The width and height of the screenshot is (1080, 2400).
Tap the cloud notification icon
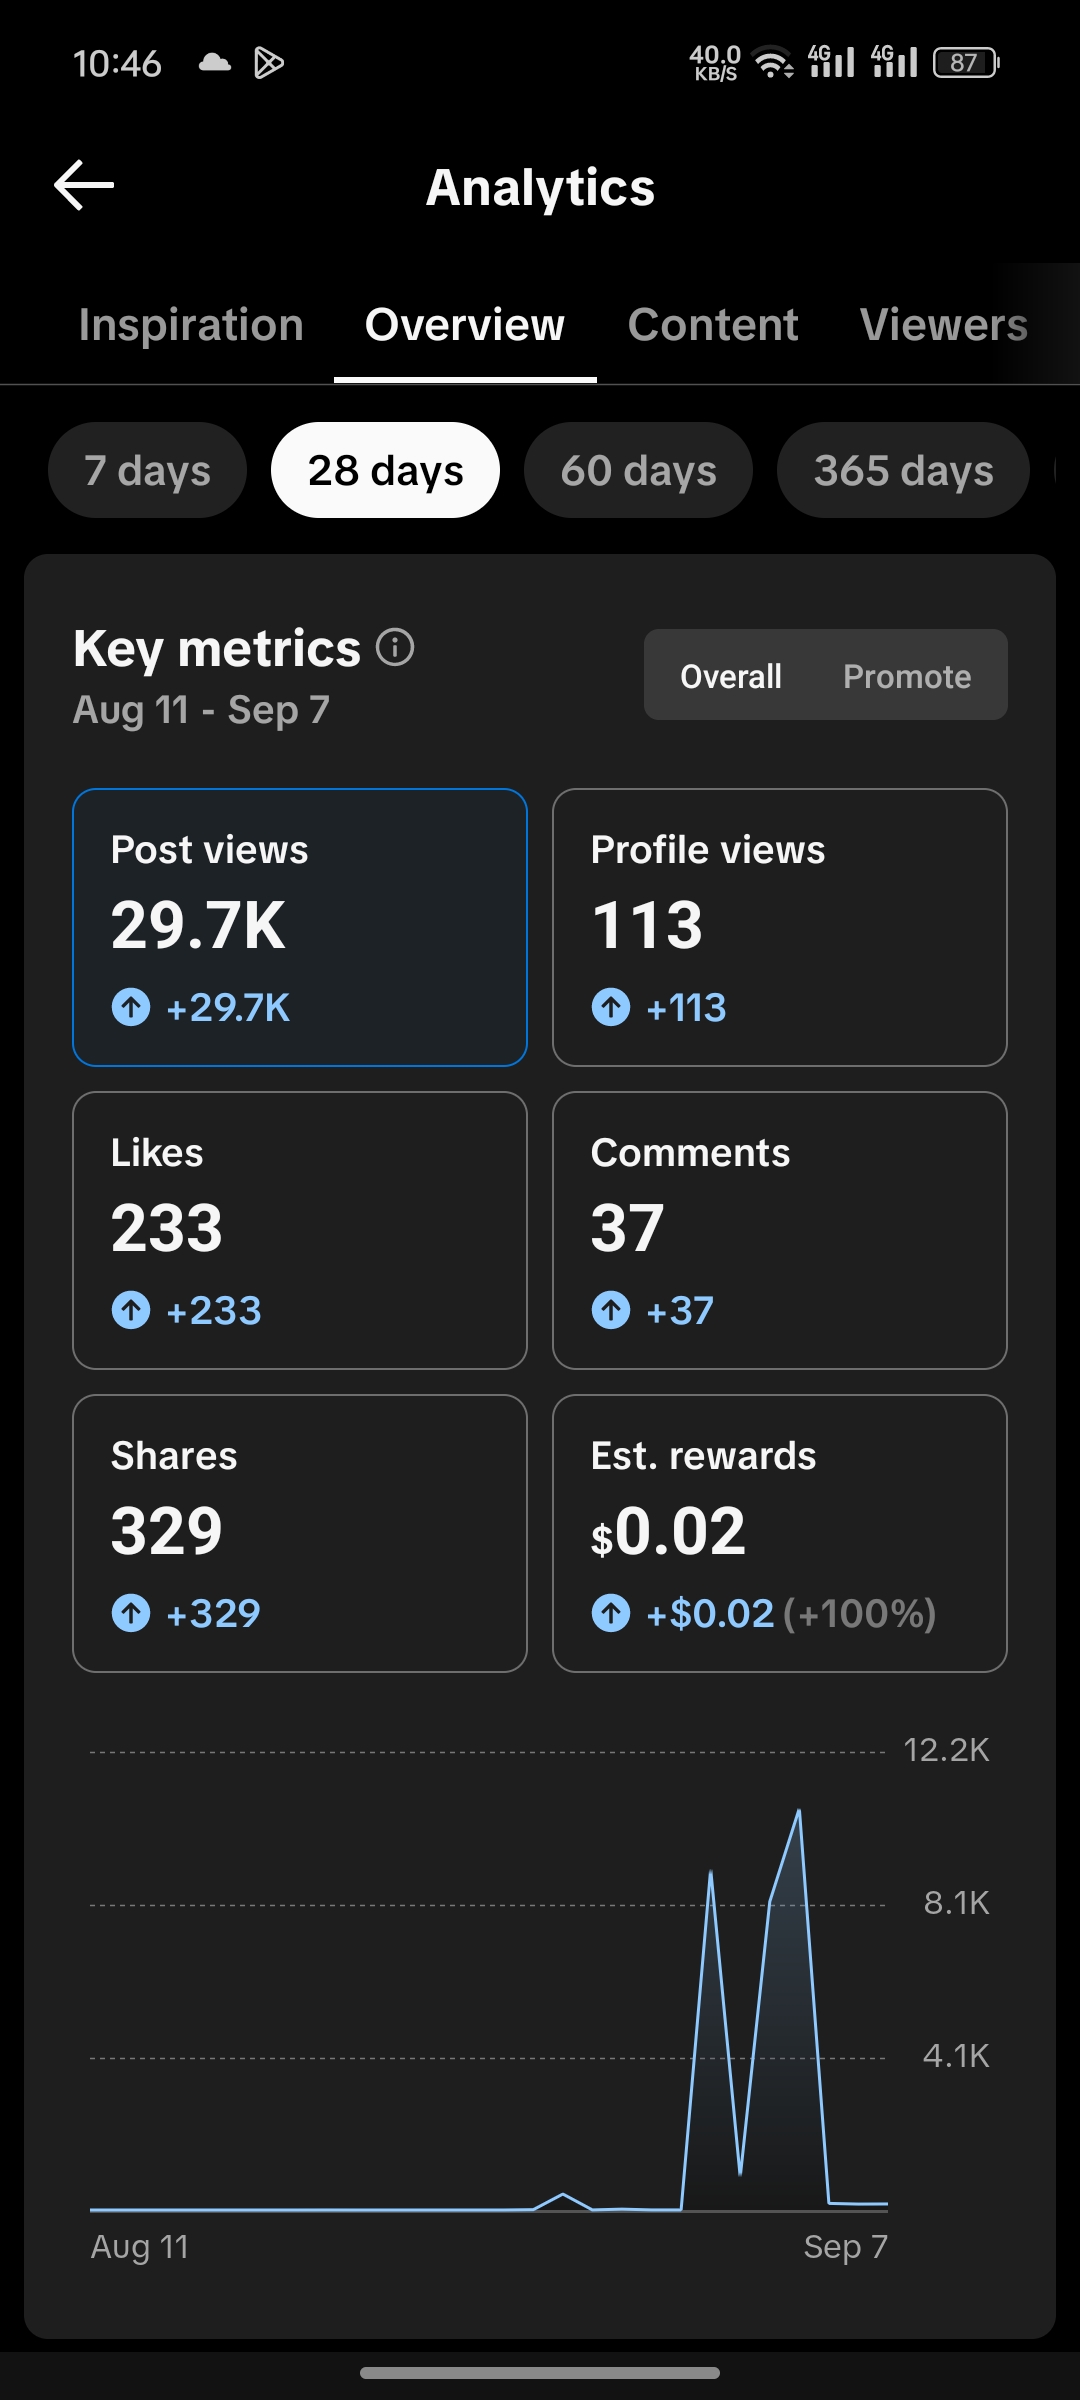click(x=214, y=63)
